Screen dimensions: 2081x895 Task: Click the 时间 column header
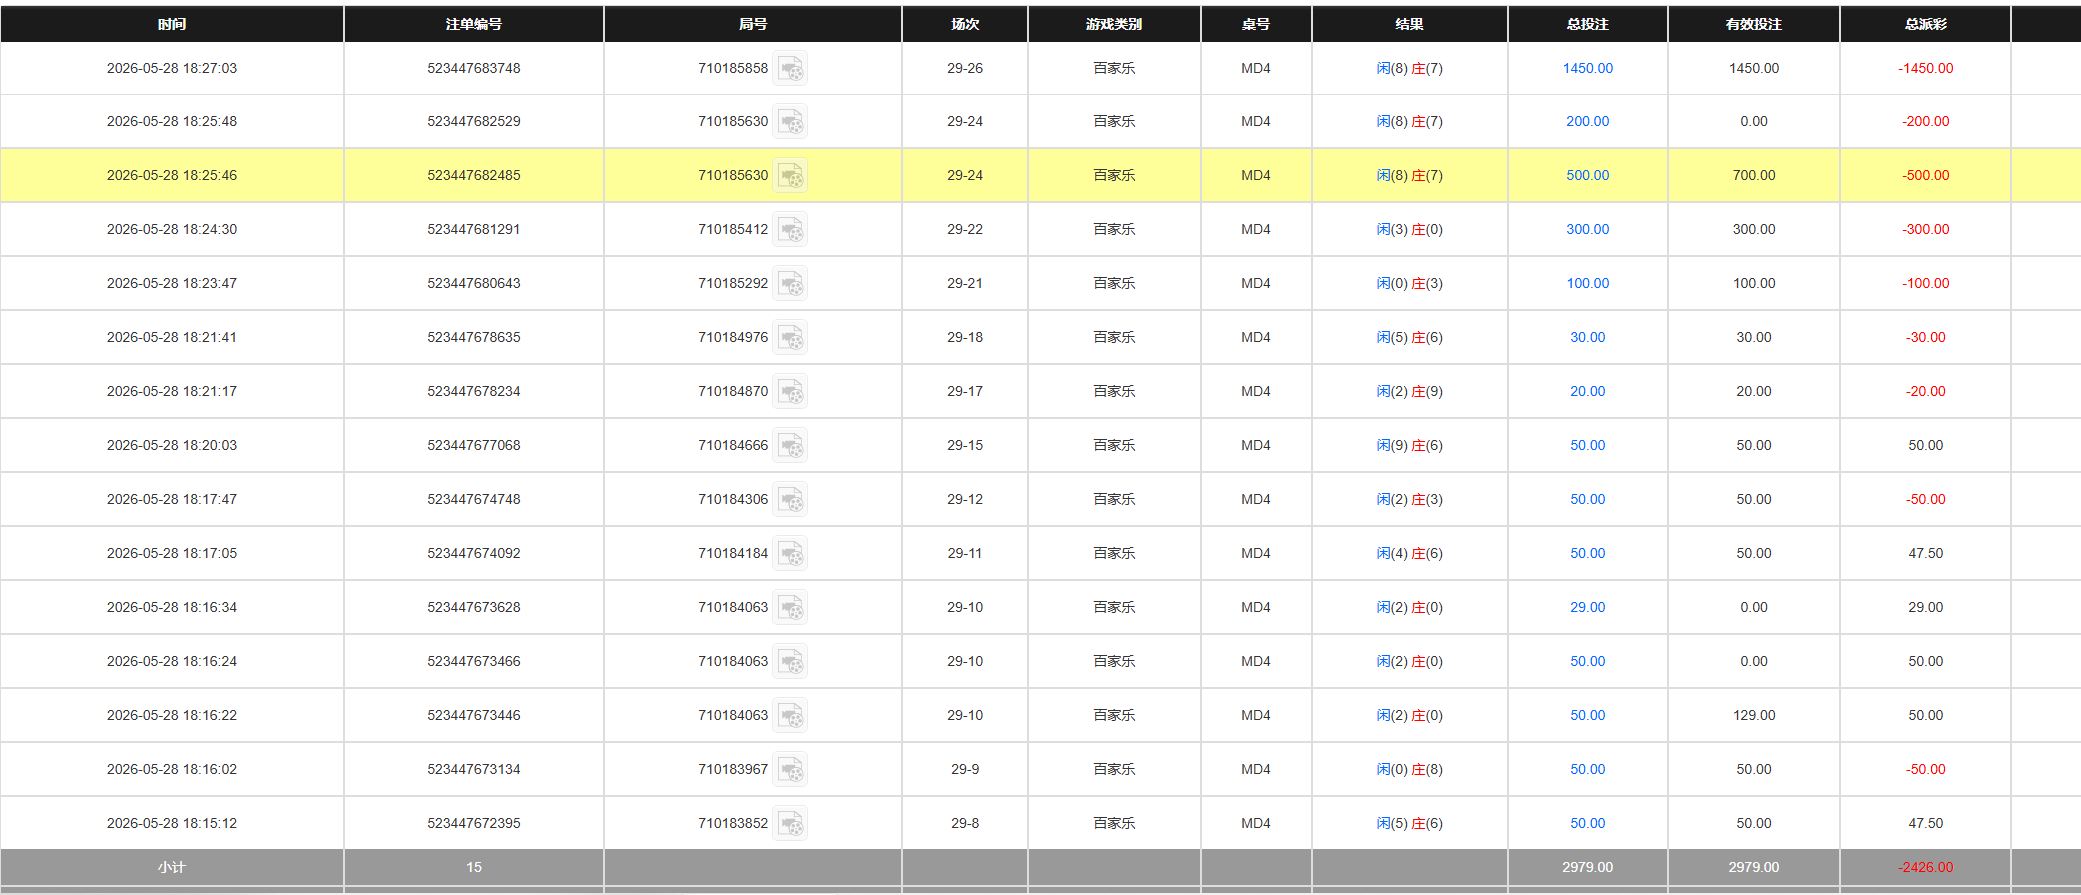172,24
